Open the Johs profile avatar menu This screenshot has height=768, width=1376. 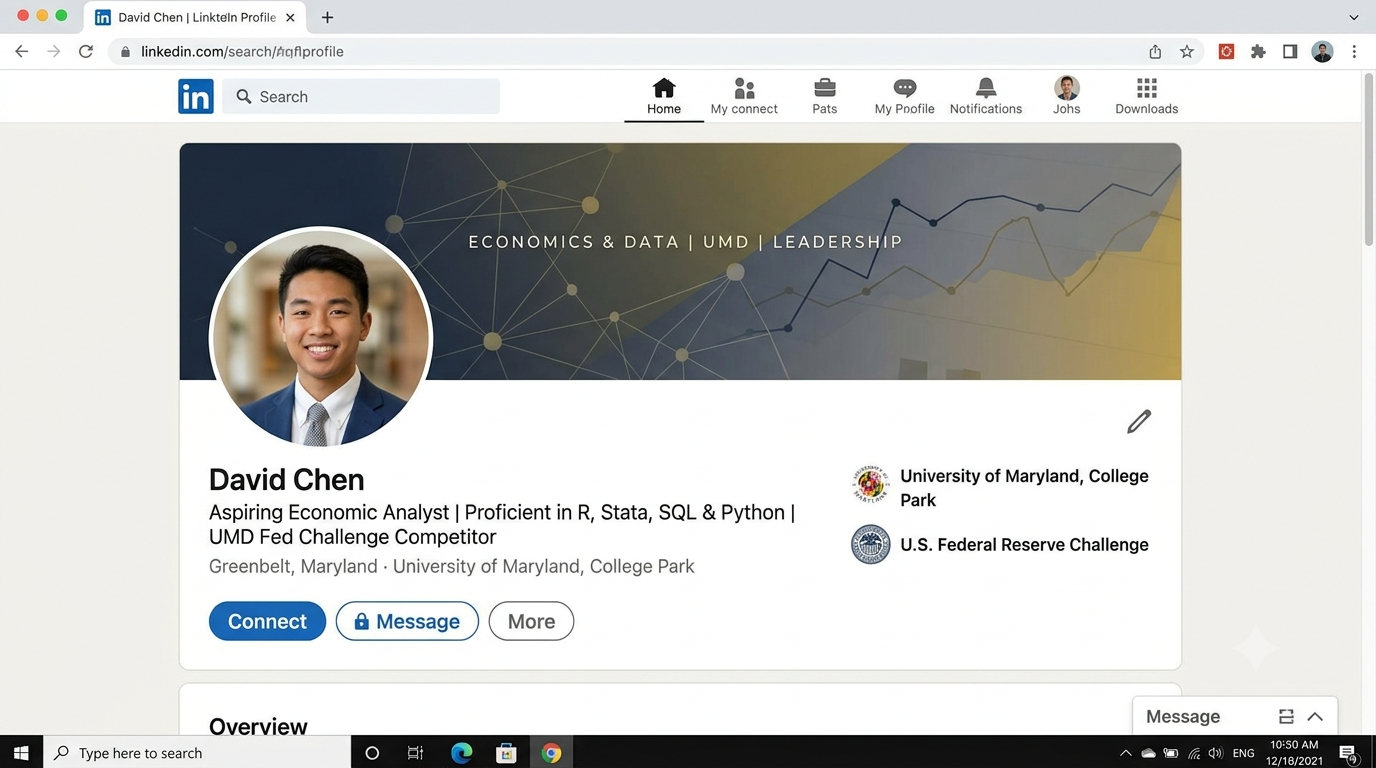click(1067, 97)
